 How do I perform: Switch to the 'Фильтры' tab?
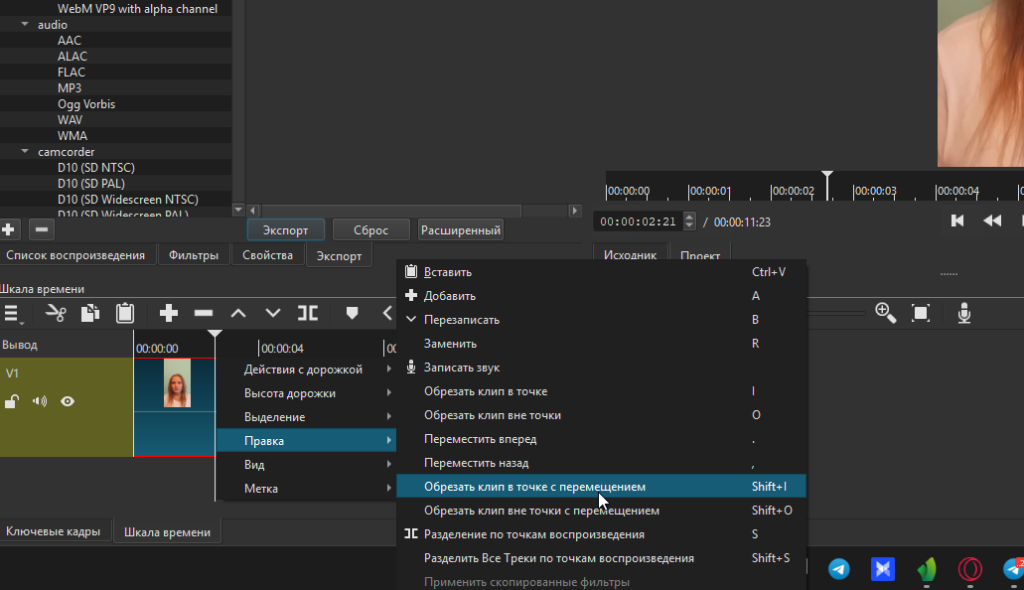(x=193, y=256)
